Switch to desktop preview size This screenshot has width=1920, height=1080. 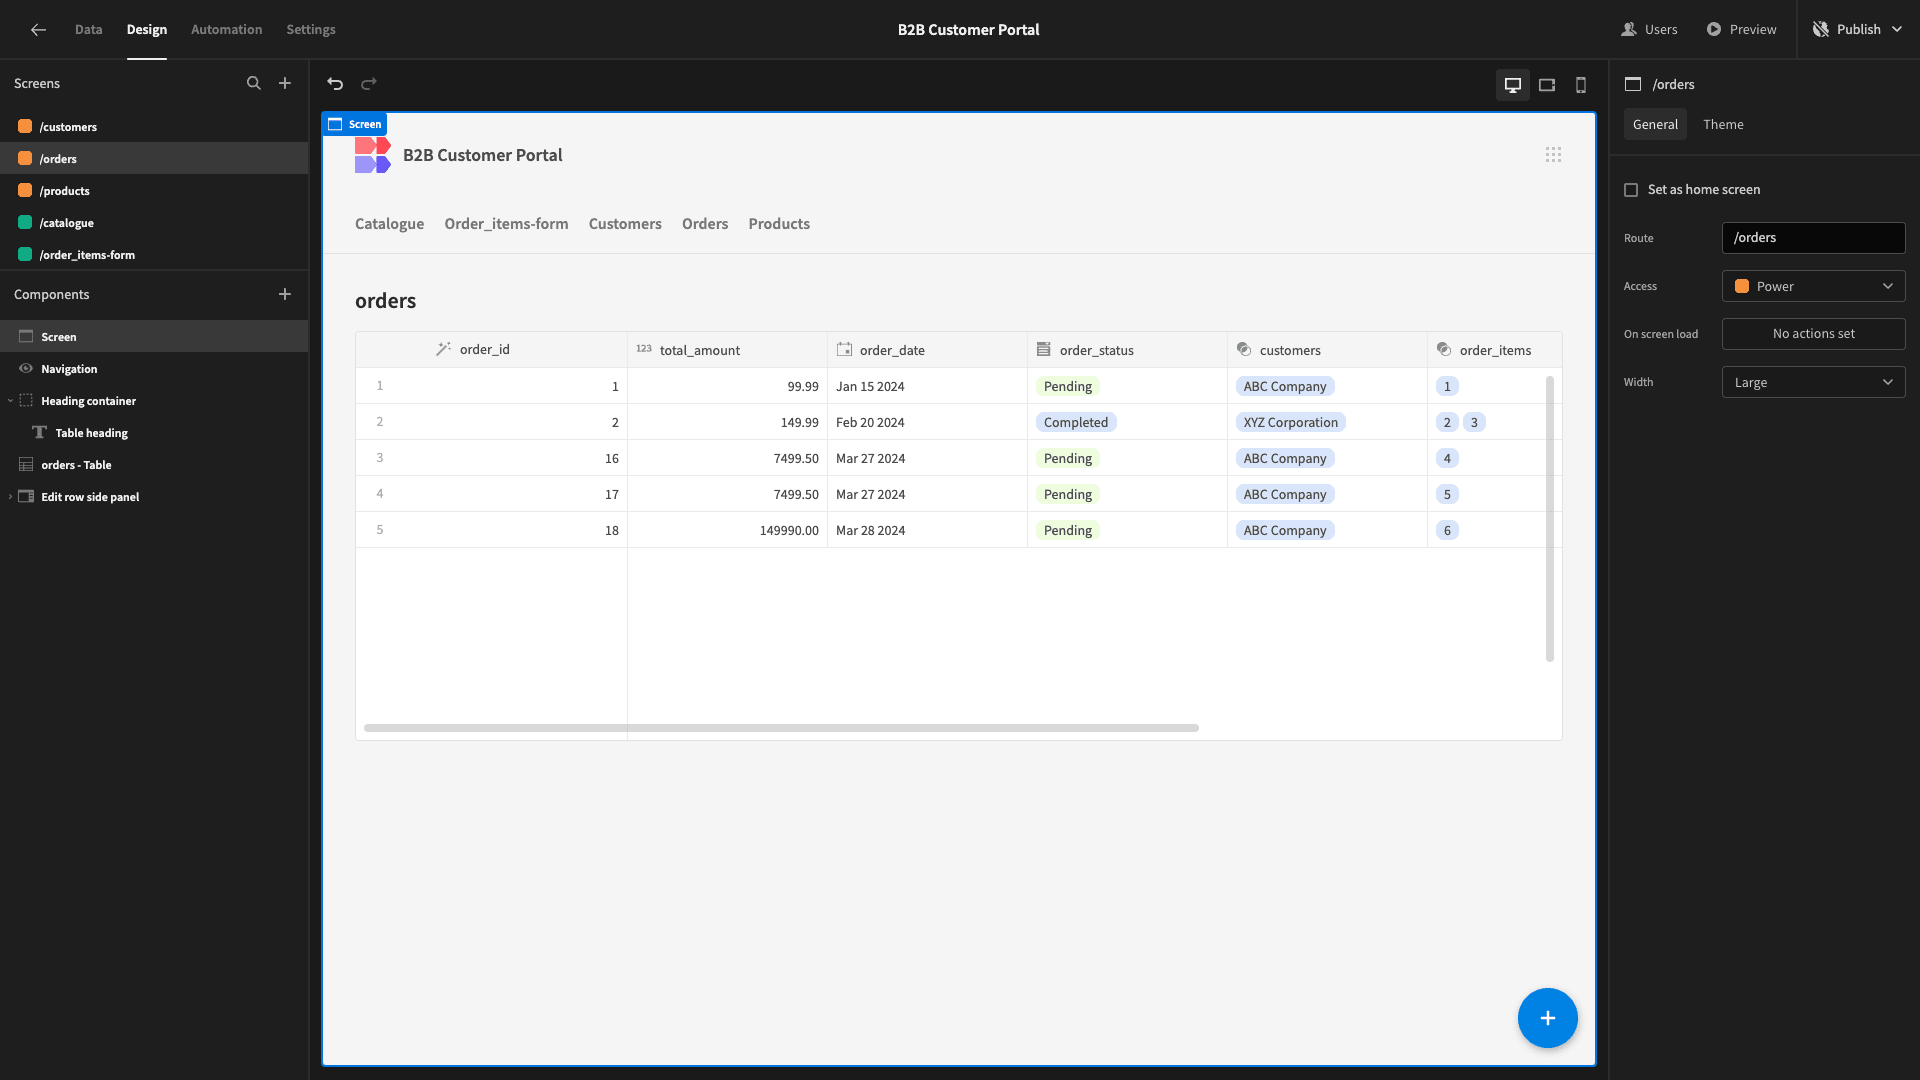(x=1513, y=85)
